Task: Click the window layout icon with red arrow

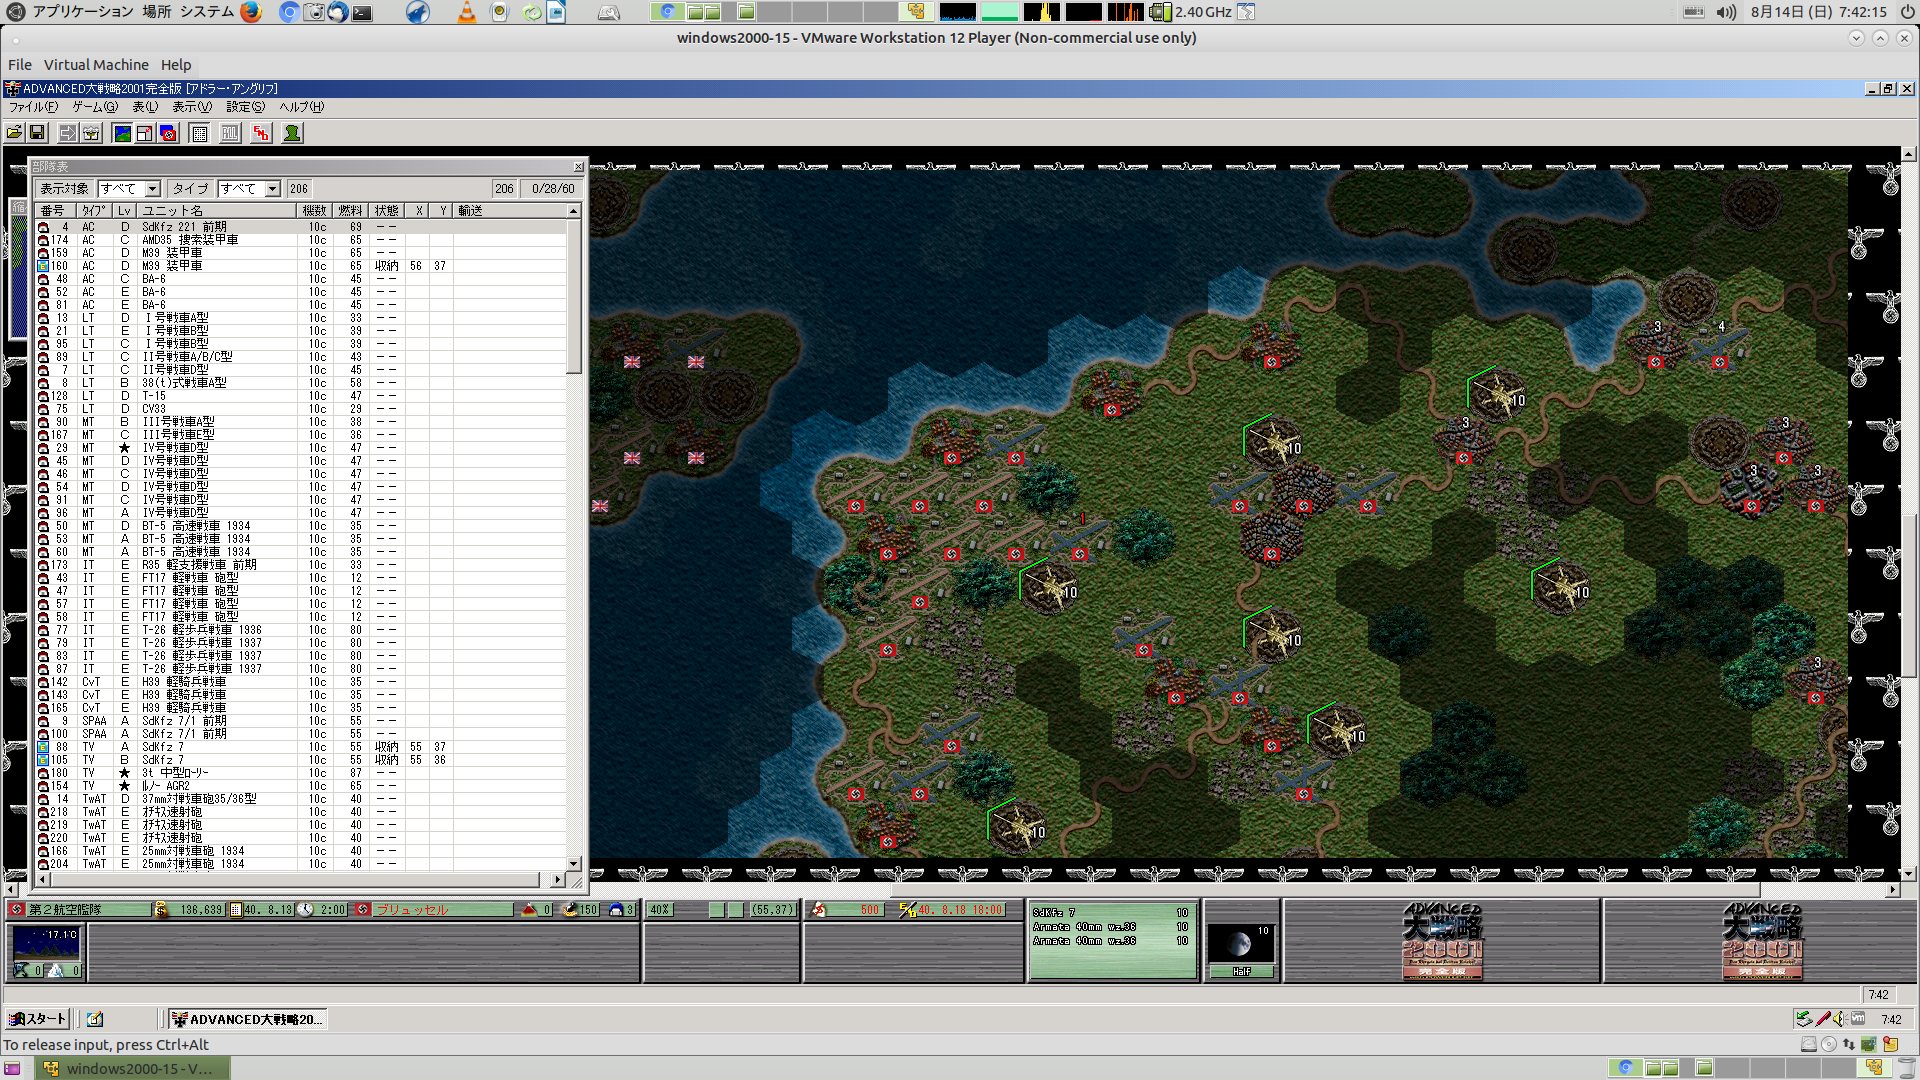Action: point(145,133)
